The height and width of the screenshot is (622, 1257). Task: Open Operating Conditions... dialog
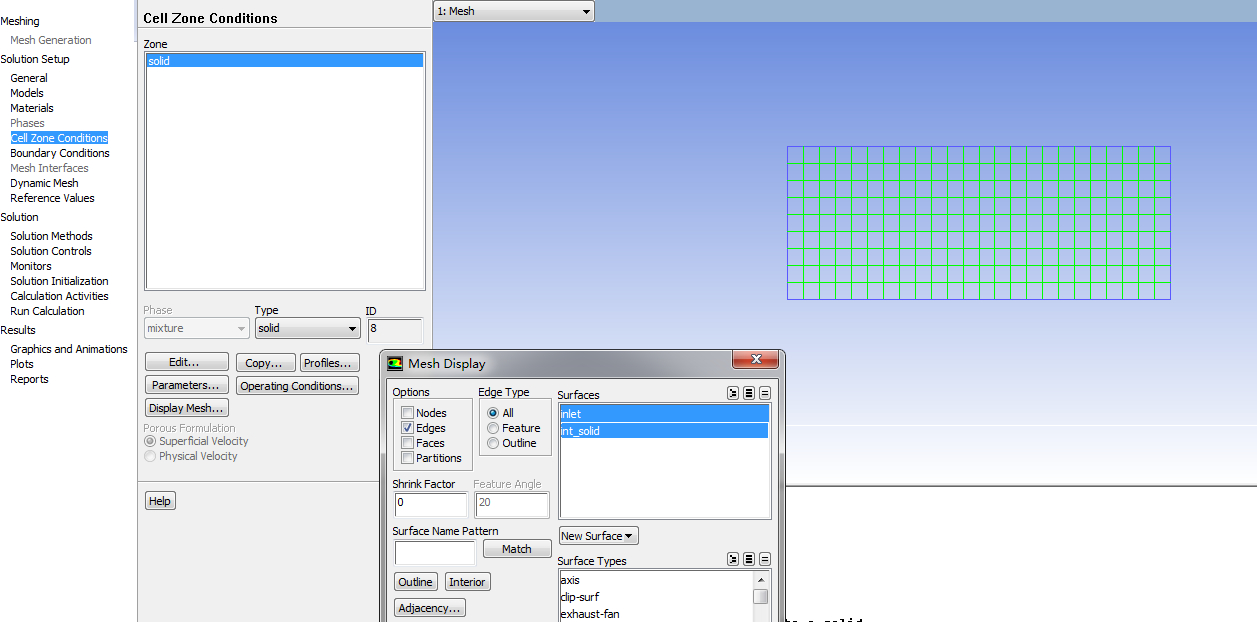tap(297, 386)
